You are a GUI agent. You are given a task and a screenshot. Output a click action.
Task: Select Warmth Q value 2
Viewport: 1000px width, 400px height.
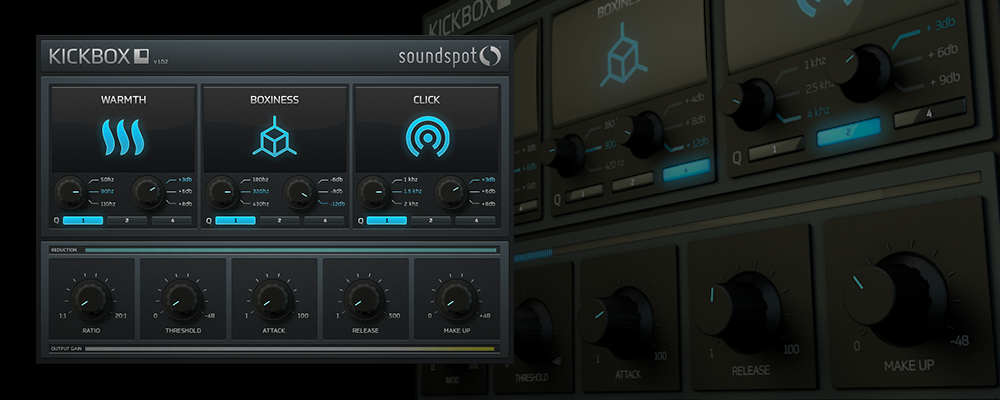point(127,220)
